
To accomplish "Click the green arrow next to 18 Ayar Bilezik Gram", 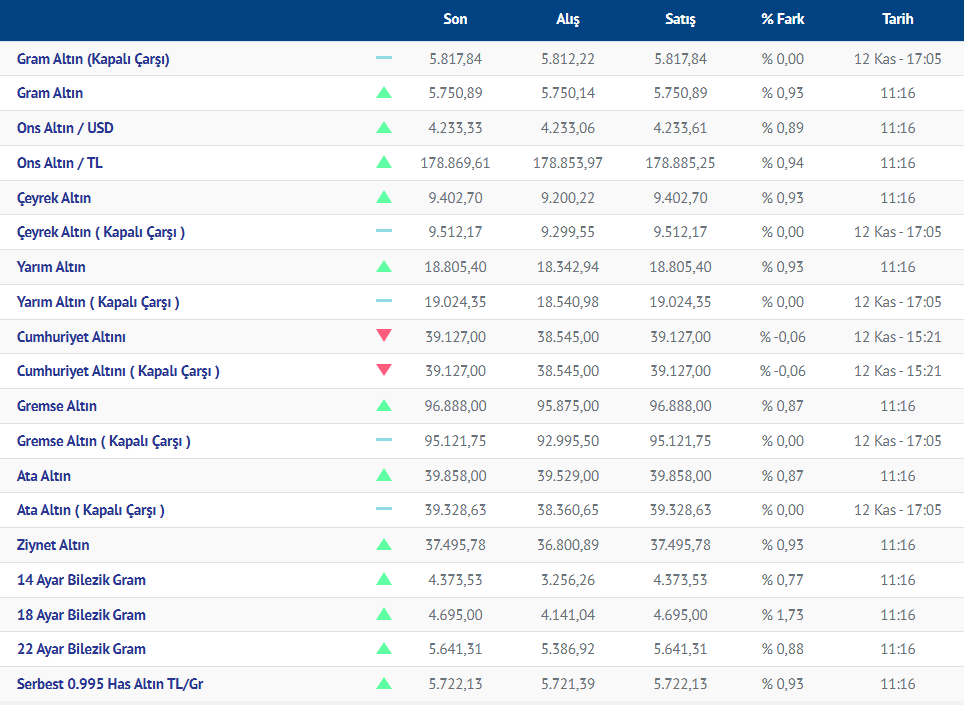I will [384, 615].
